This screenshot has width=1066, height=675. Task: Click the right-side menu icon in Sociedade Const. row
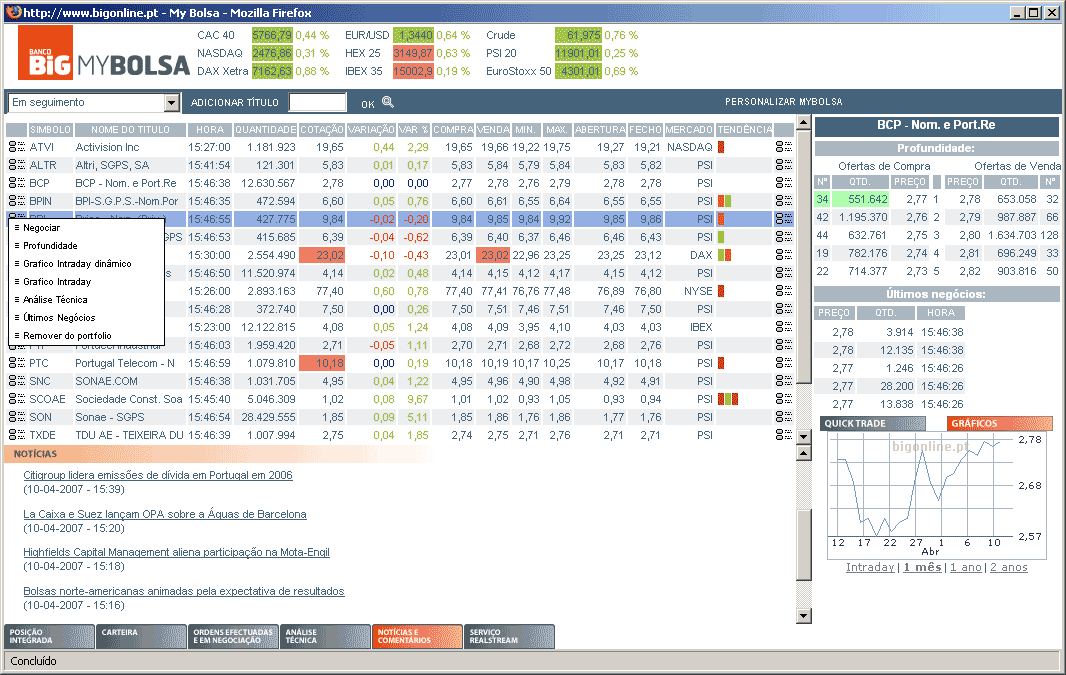pyautogui.click(x=784, y=399)
